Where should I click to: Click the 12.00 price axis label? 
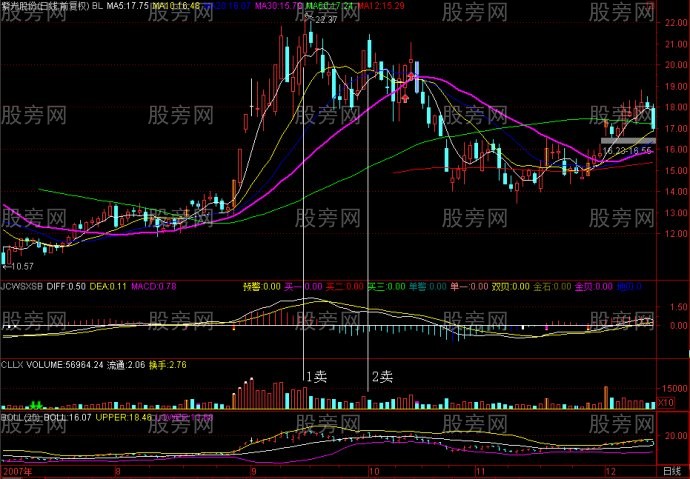pyautogui.click(x=676, y=233)
